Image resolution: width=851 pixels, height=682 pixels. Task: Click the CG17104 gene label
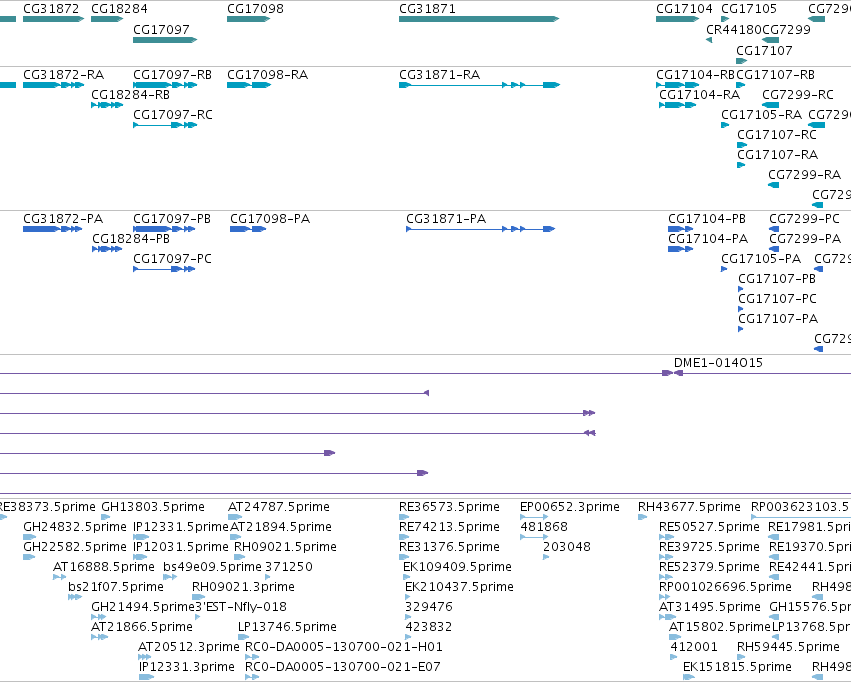(684, 9)
